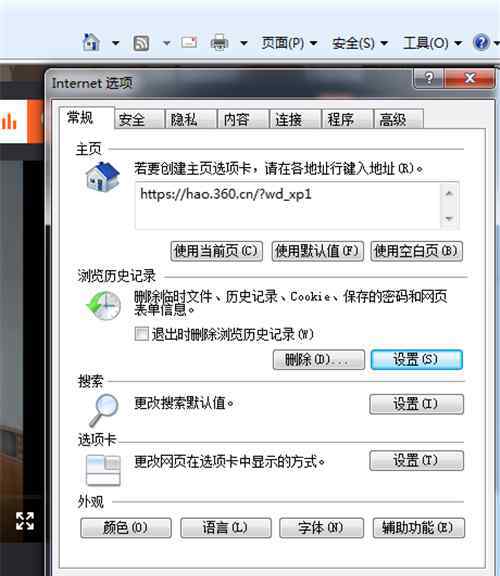Open the 工具(O) toolbar menu

[432, 43]
